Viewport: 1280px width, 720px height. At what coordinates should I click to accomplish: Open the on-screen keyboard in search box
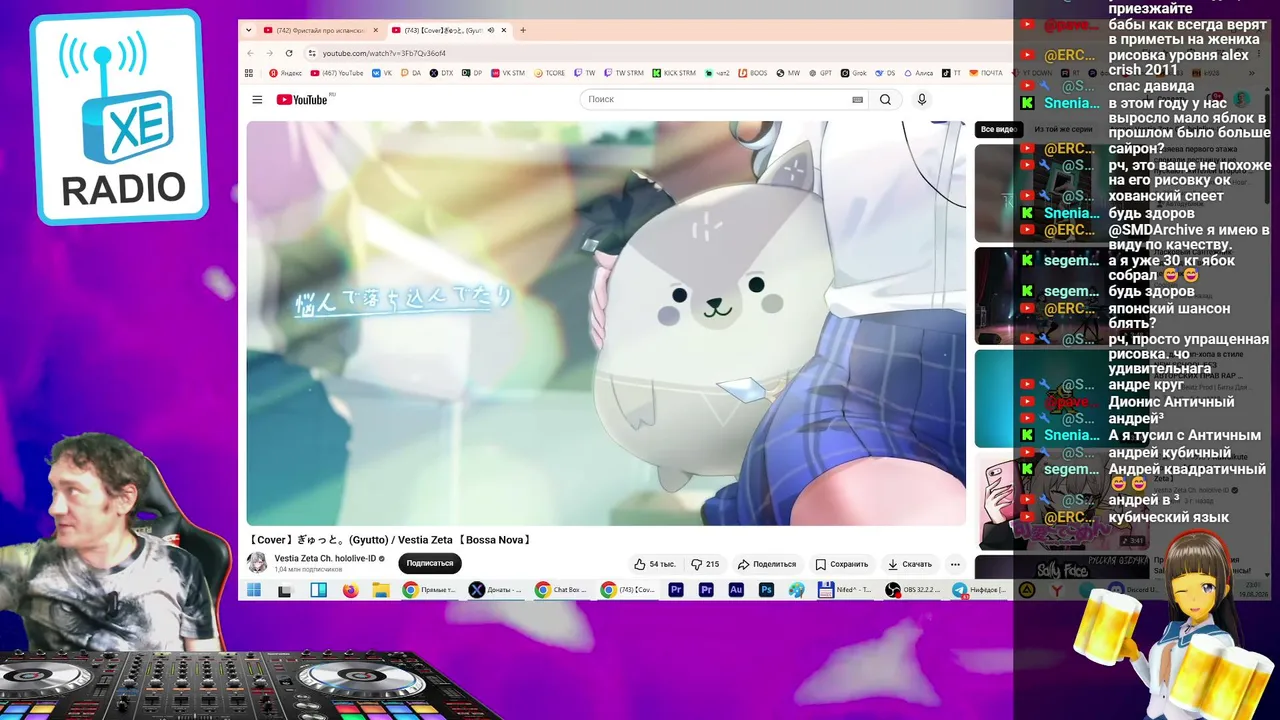click(857, 100)
